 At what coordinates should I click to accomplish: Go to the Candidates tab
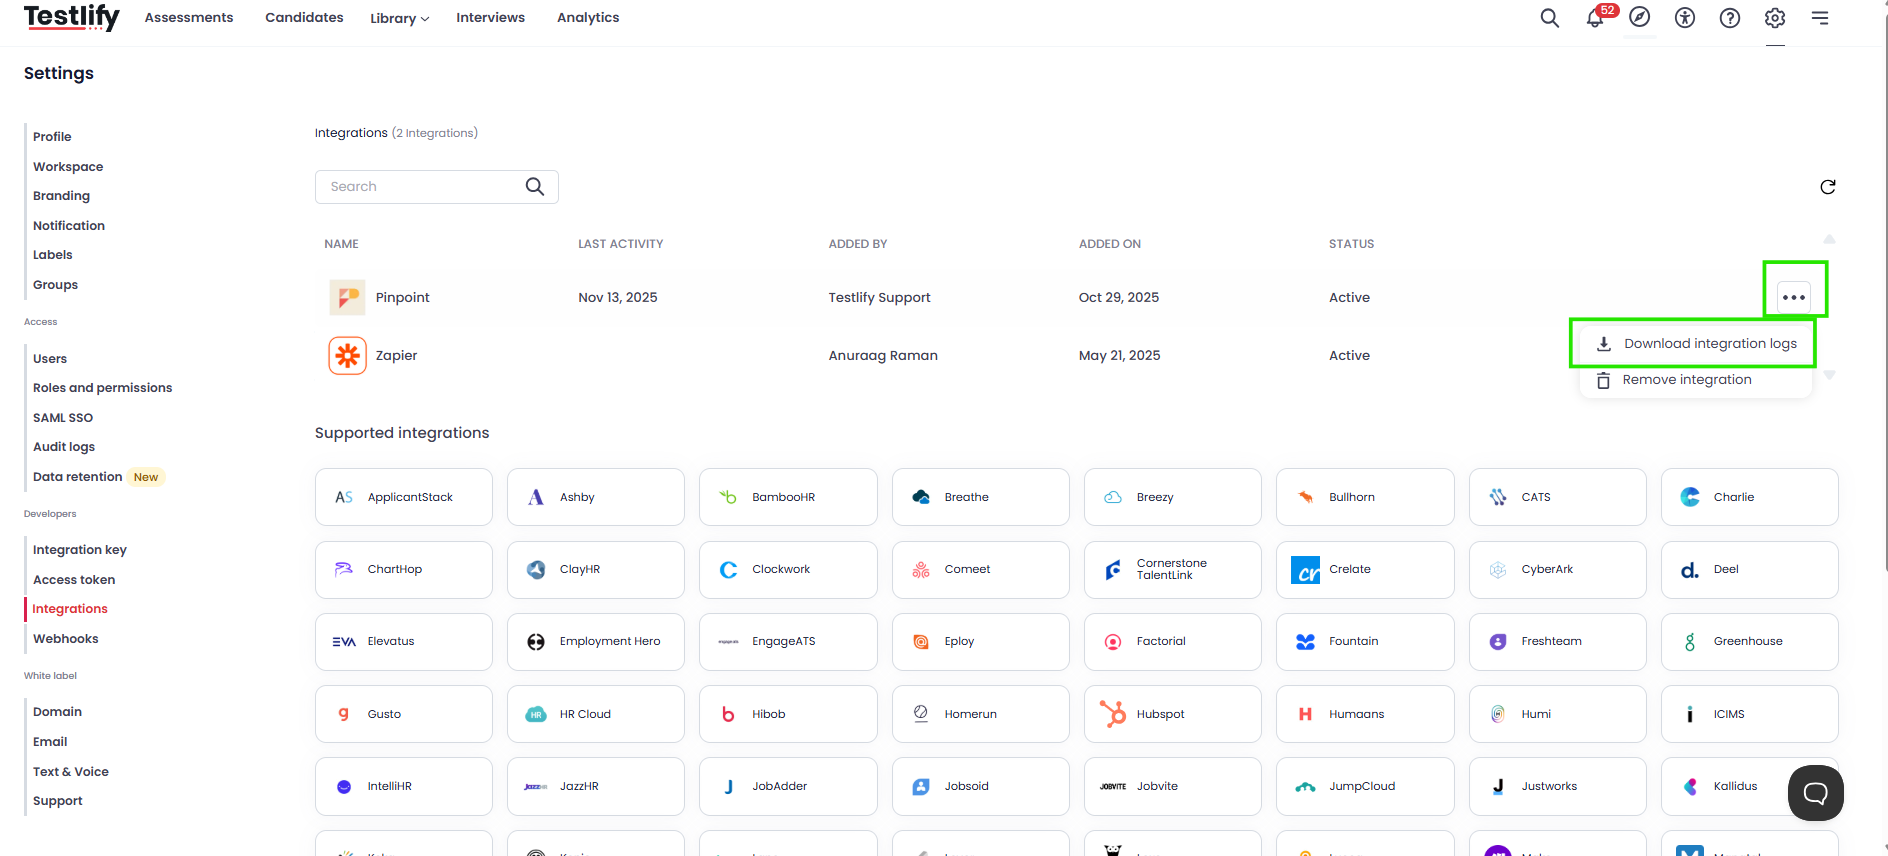click(x=304, y=17)
